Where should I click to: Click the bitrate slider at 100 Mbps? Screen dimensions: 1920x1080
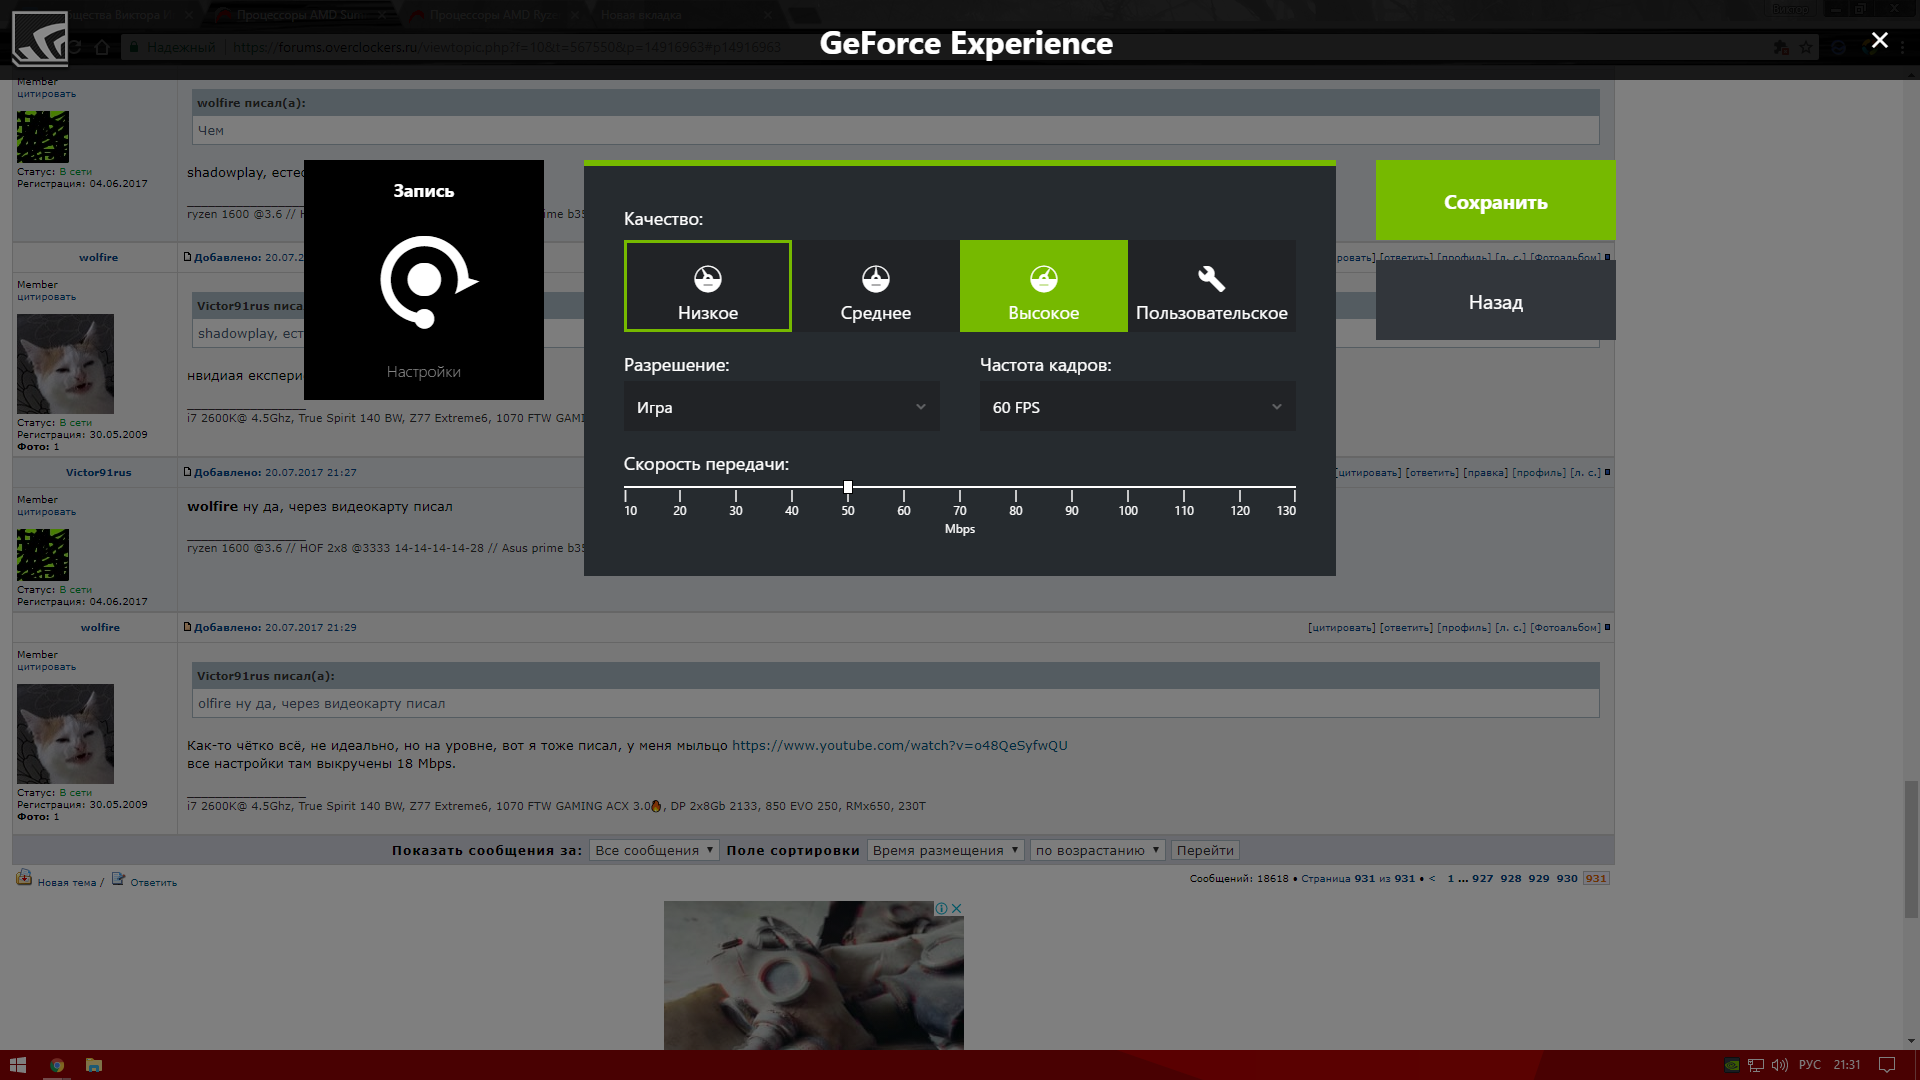click(1128, 488)
